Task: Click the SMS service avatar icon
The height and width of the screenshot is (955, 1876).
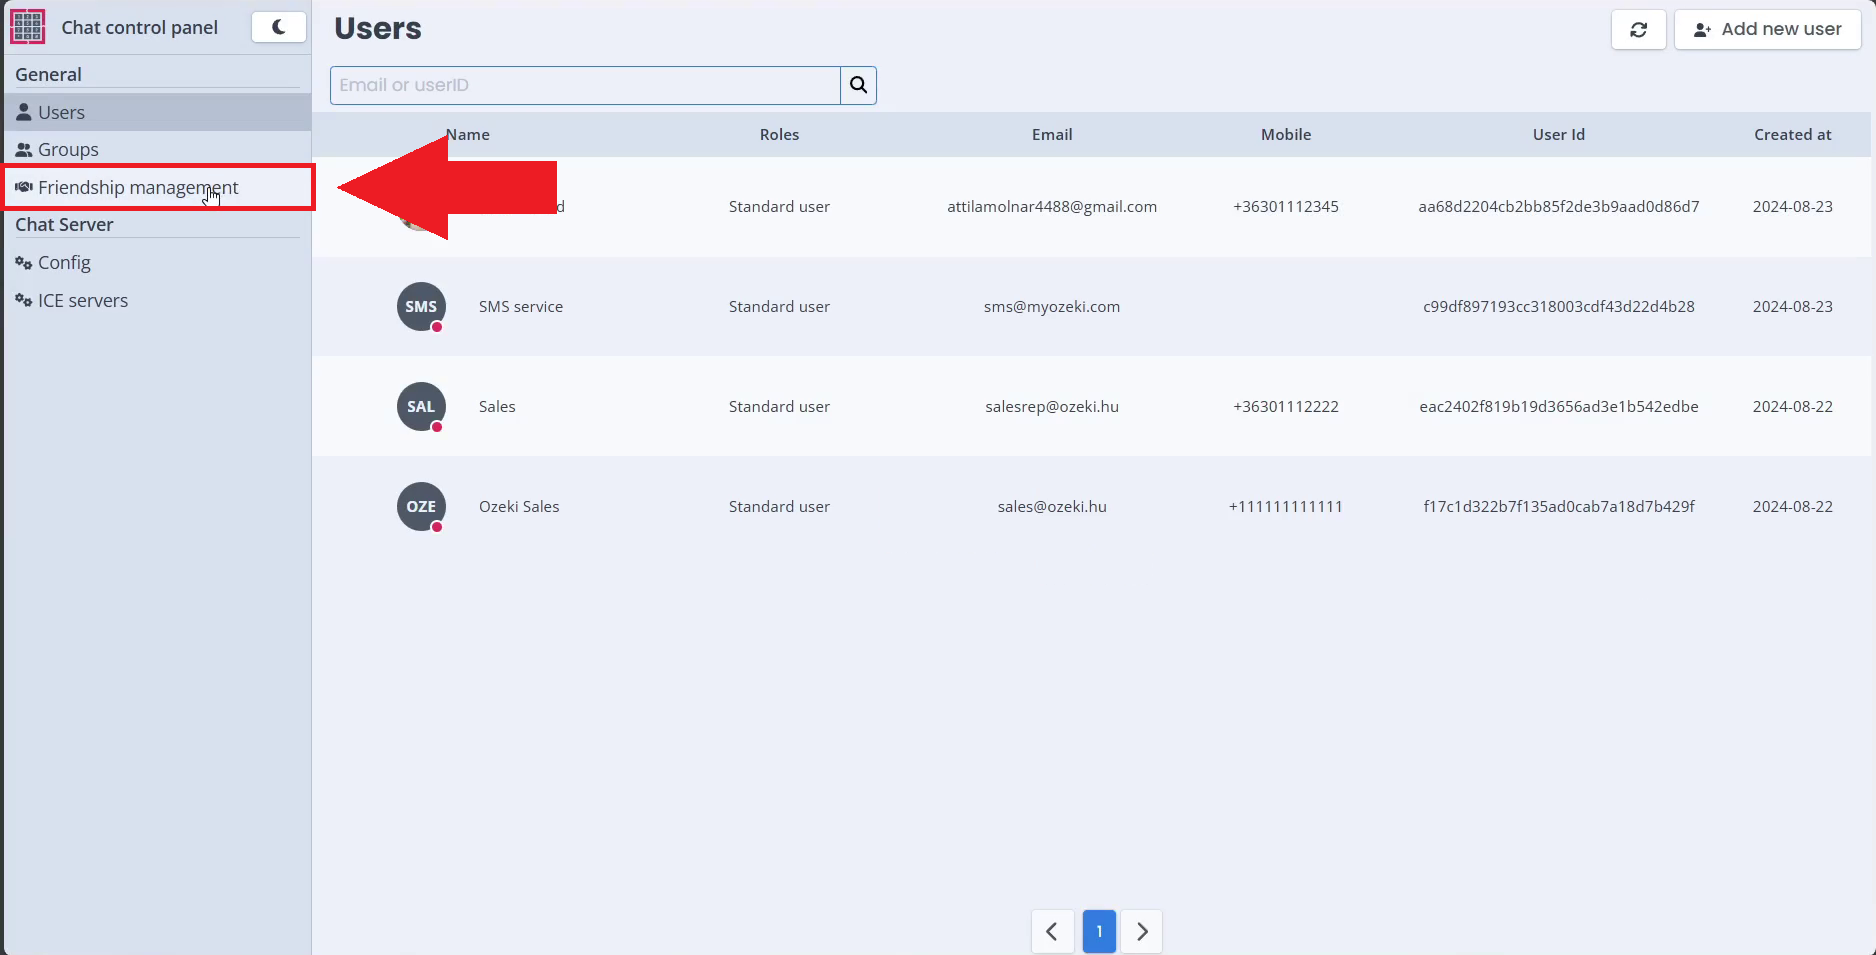Action: click(421, 307)
